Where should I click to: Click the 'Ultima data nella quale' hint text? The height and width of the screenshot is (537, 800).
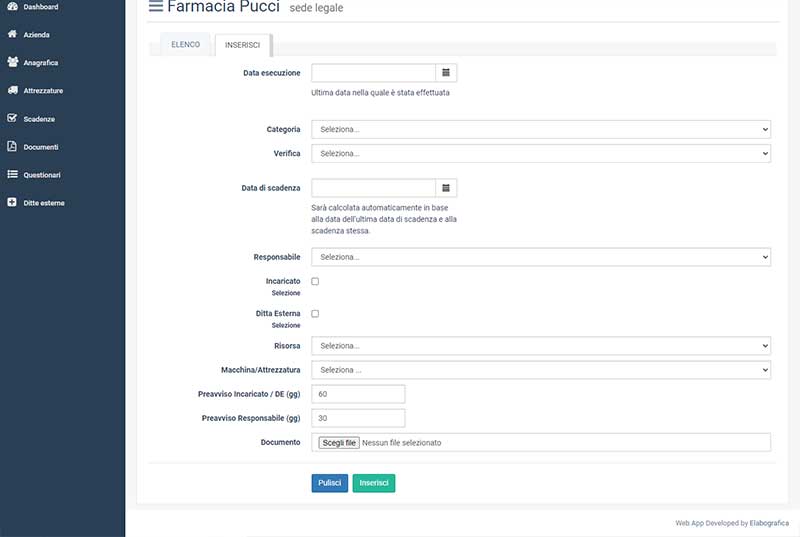(x=381, y=93)
